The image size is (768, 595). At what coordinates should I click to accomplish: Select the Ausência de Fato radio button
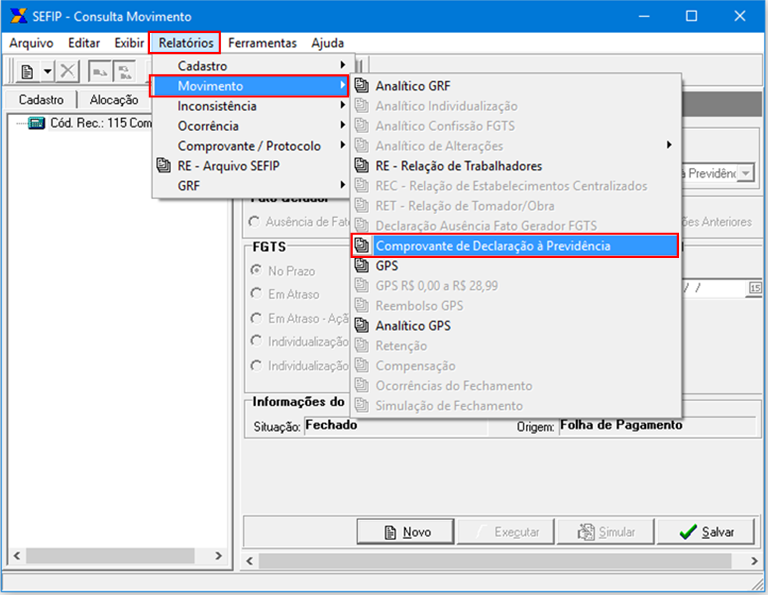click(254, 222)
